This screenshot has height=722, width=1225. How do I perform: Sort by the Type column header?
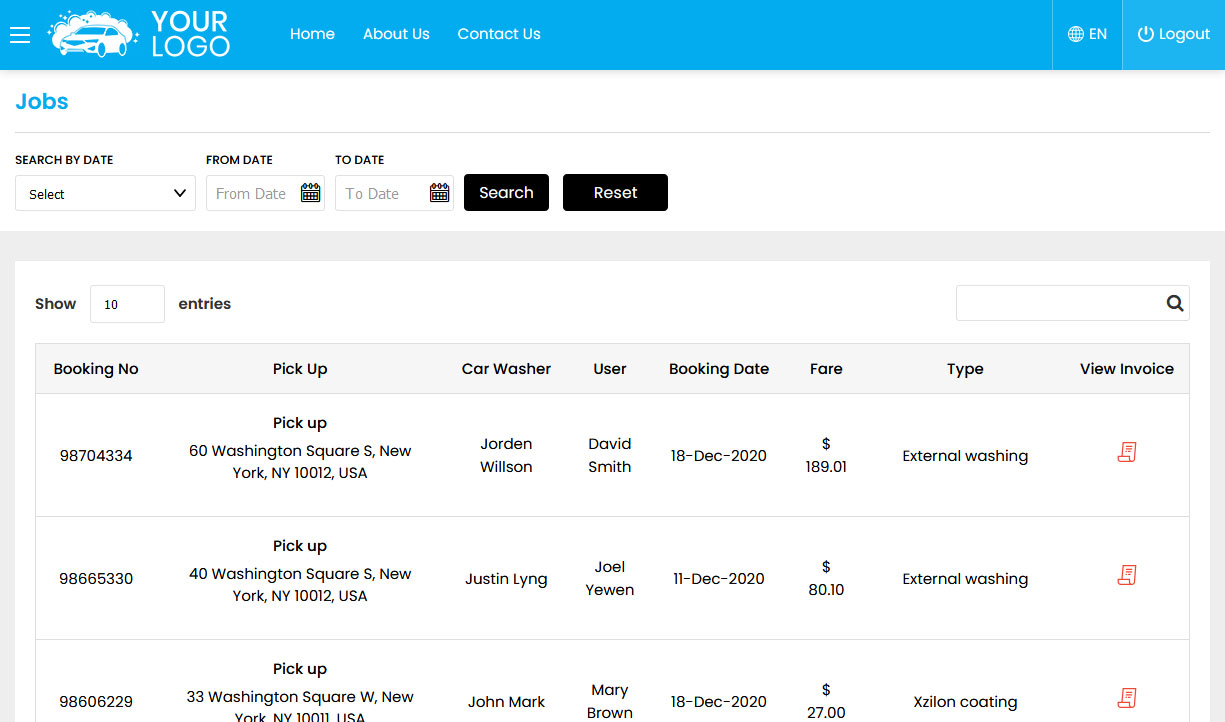pyautogui.click(x=965, y=369)
